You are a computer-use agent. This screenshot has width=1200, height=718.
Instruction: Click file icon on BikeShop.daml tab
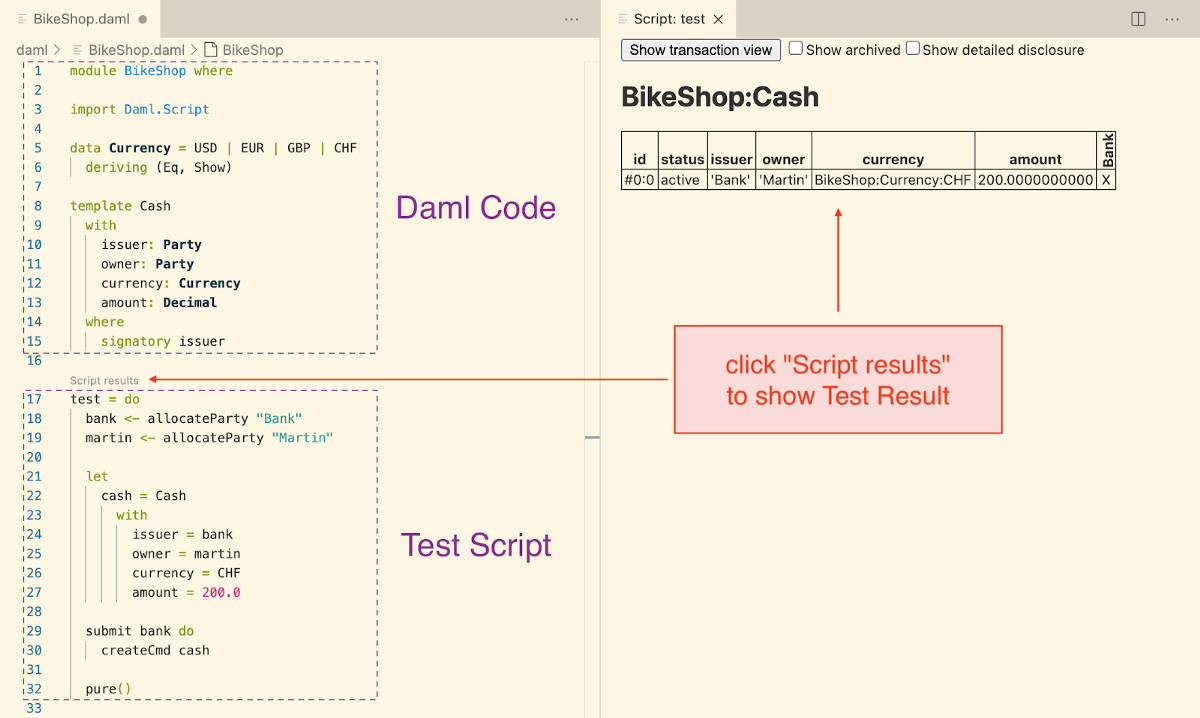(x=23, y=19)
